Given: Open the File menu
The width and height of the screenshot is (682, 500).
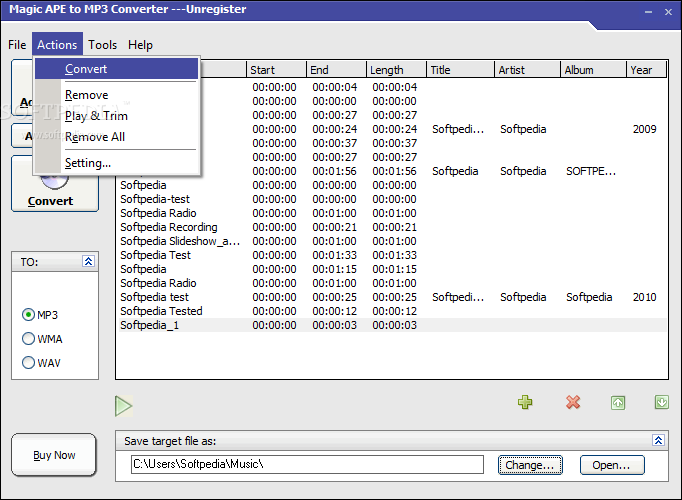Looking at the screenshot, I should pyautogui.click(x=17, y=45).
